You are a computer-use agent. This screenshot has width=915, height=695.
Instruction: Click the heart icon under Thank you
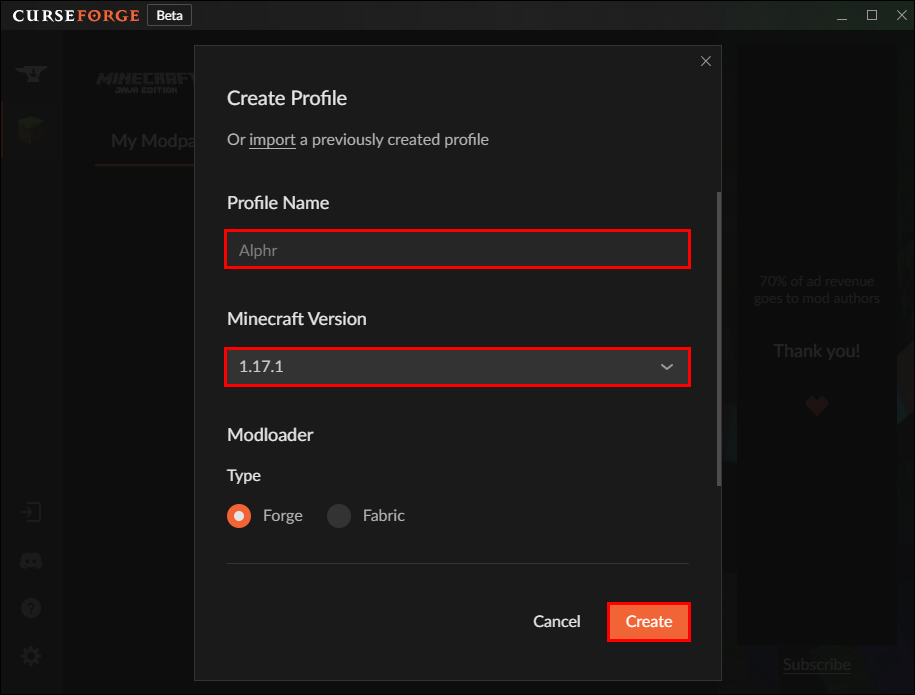click(816, 405)
